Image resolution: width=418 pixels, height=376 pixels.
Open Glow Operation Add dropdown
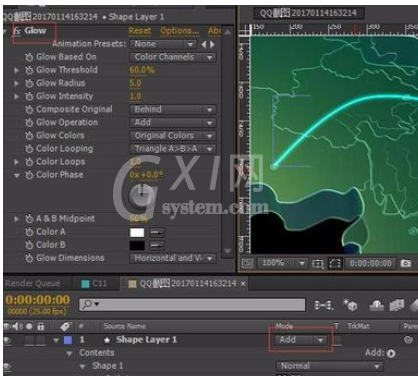[x=173, y=123]
